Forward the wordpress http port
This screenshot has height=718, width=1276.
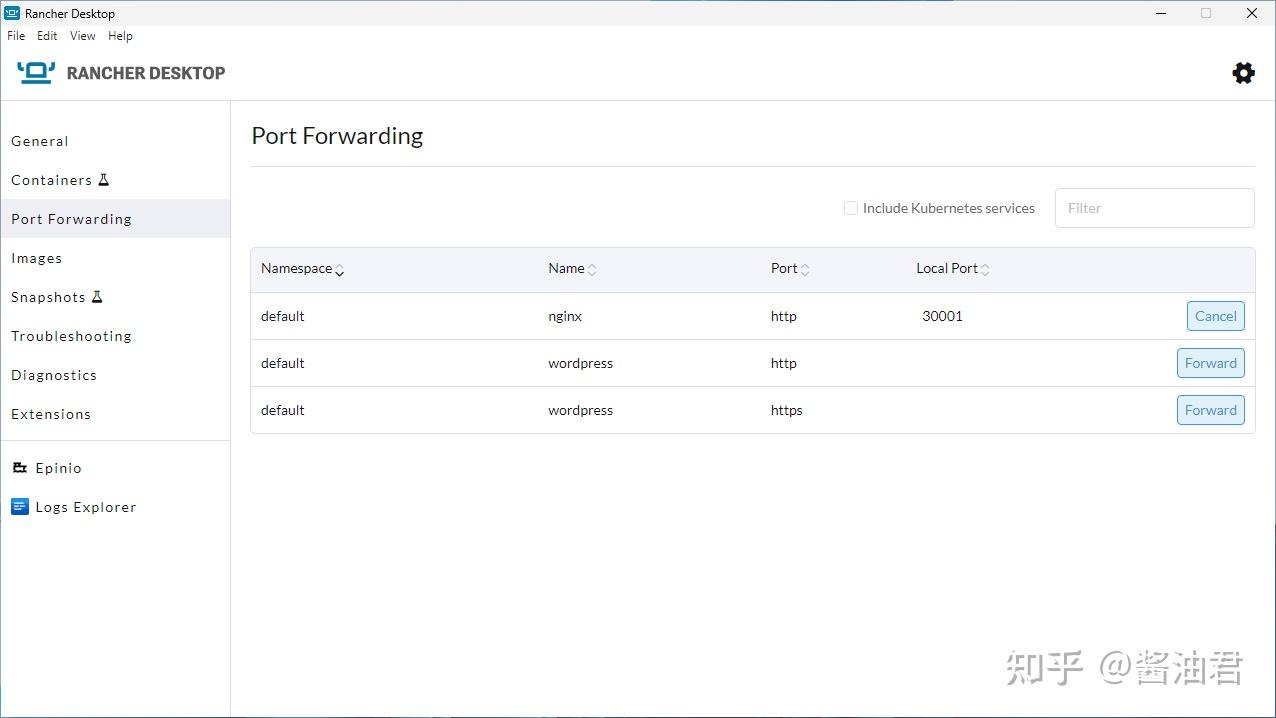point(1210,363)
